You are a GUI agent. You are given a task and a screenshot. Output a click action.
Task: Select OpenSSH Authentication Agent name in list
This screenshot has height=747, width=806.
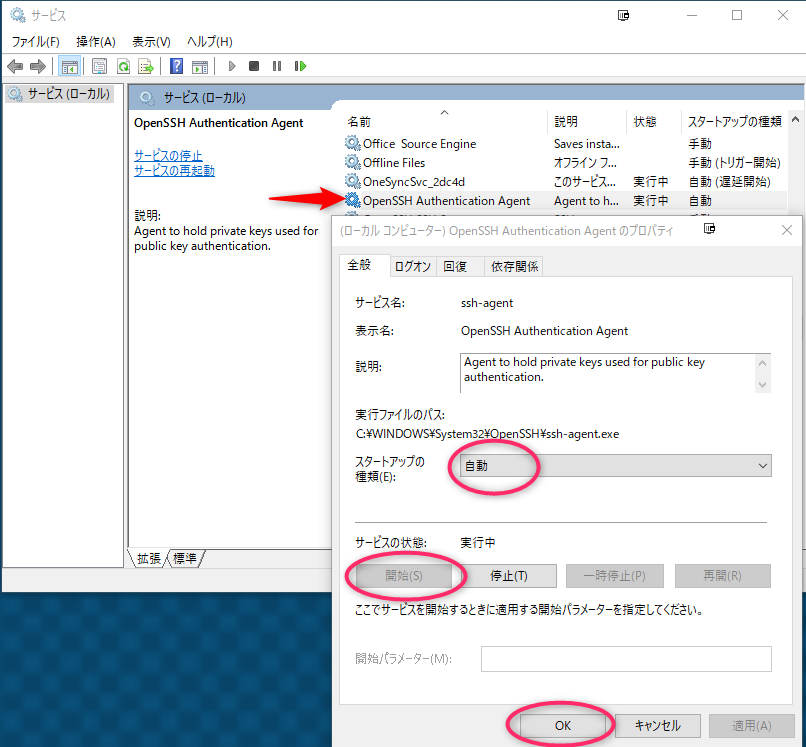click(x=446, y=201)
